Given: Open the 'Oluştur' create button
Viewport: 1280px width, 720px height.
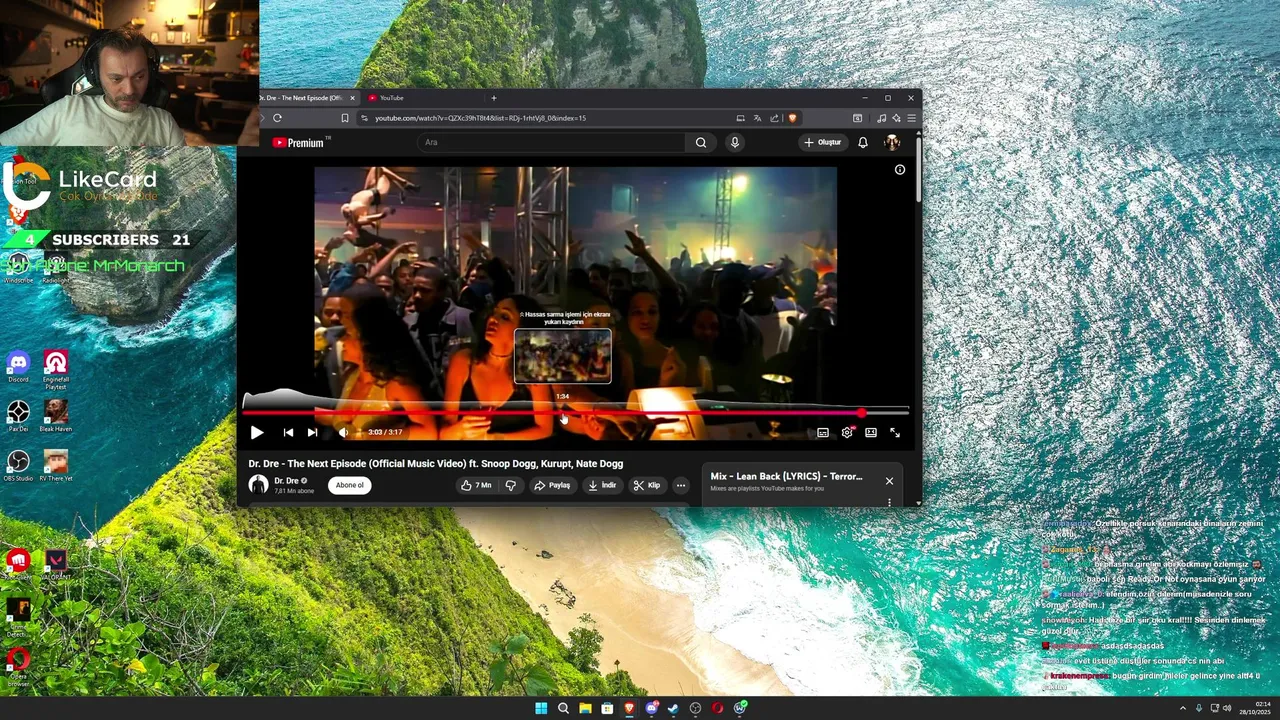Looking at the screenshot, I should coord(823,142).
